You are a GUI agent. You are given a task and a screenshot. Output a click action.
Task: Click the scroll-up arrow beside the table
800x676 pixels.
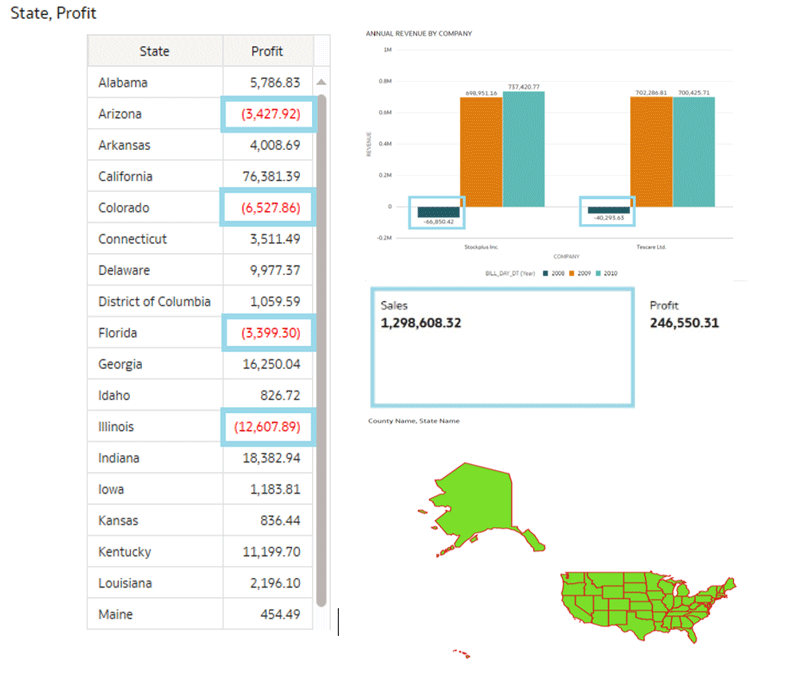(321, 83)
